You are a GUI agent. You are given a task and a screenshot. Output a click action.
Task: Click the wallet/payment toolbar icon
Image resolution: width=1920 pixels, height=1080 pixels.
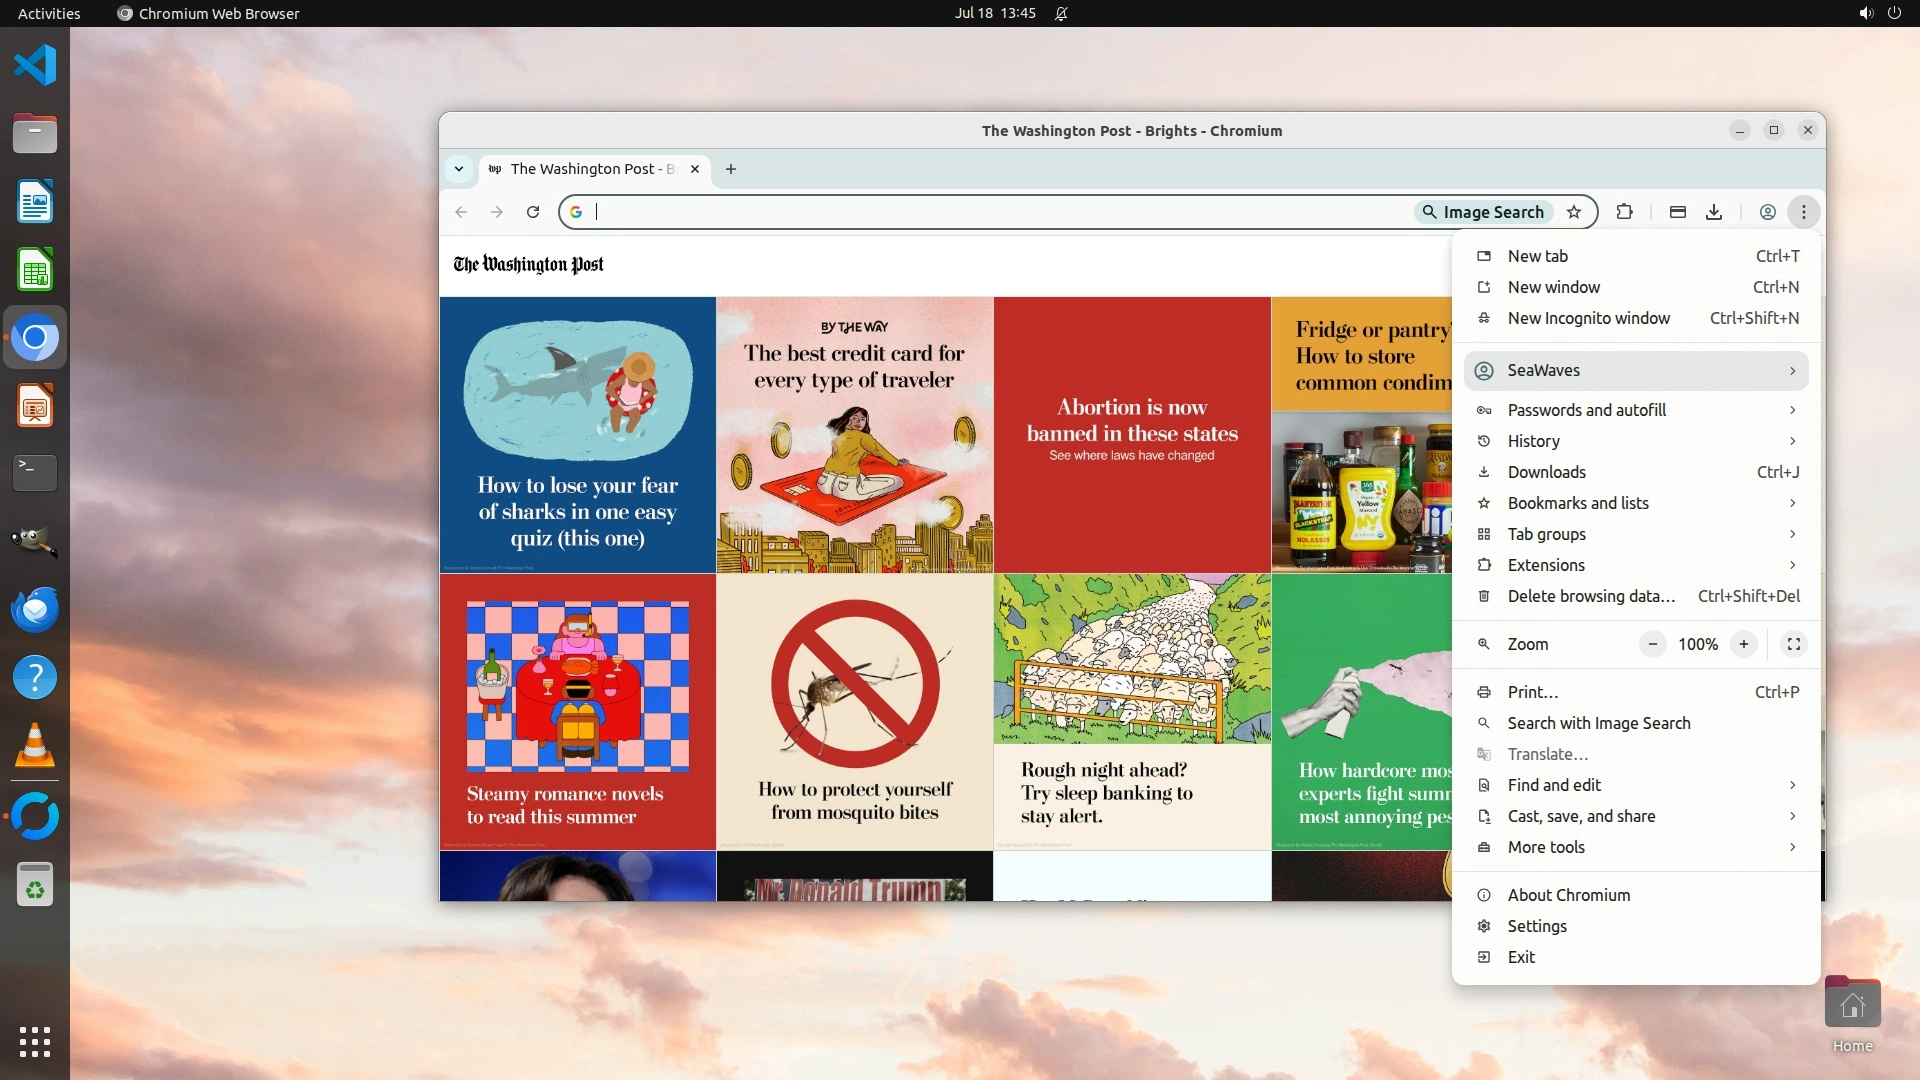point(1678,212)
